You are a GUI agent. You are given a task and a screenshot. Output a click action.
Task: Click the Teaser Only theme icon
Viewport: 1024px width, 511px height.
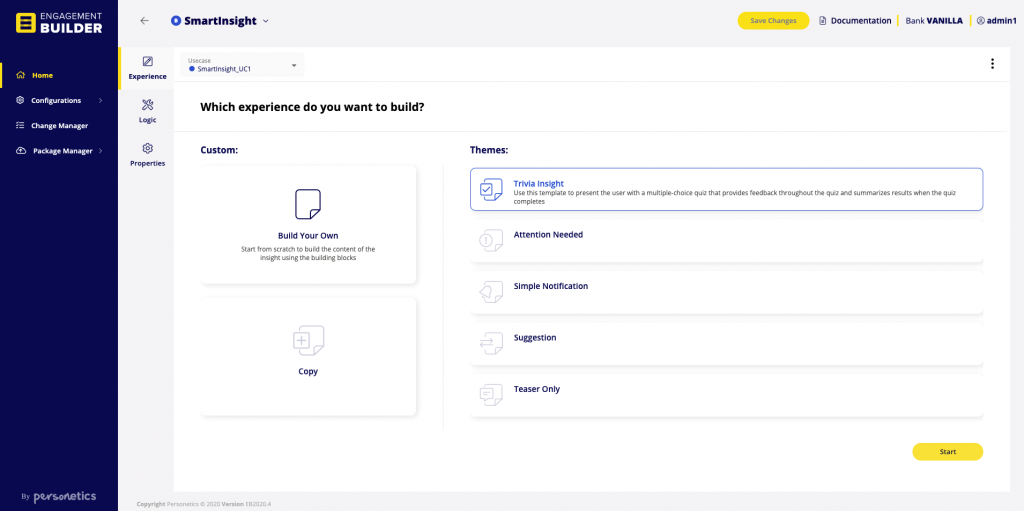point(491,394)
